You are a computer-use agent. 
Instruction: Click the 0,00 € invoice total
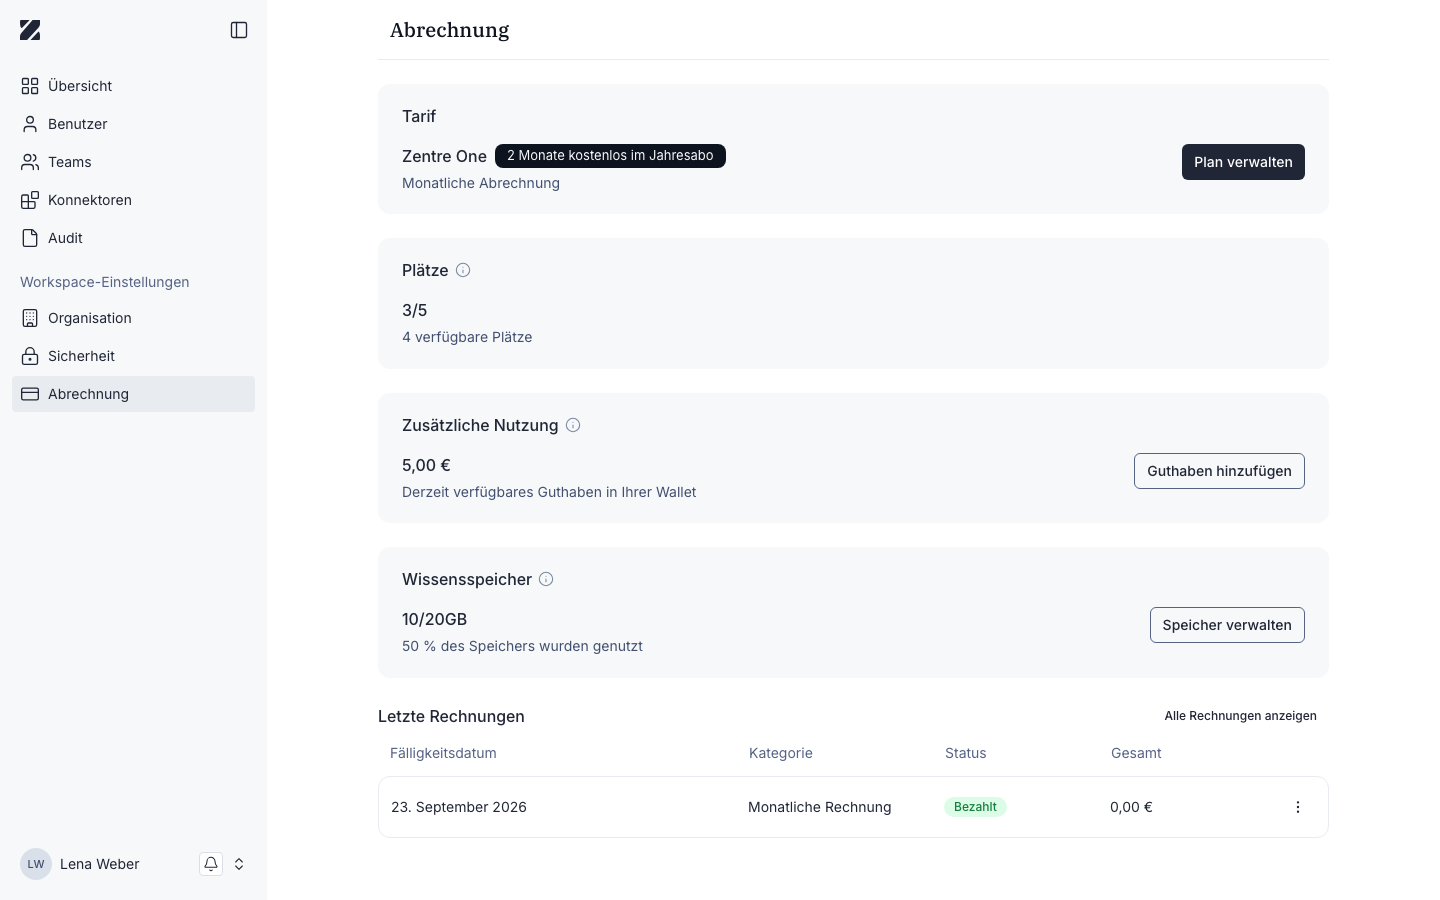pyautogui.click(x=1131, y=807)
